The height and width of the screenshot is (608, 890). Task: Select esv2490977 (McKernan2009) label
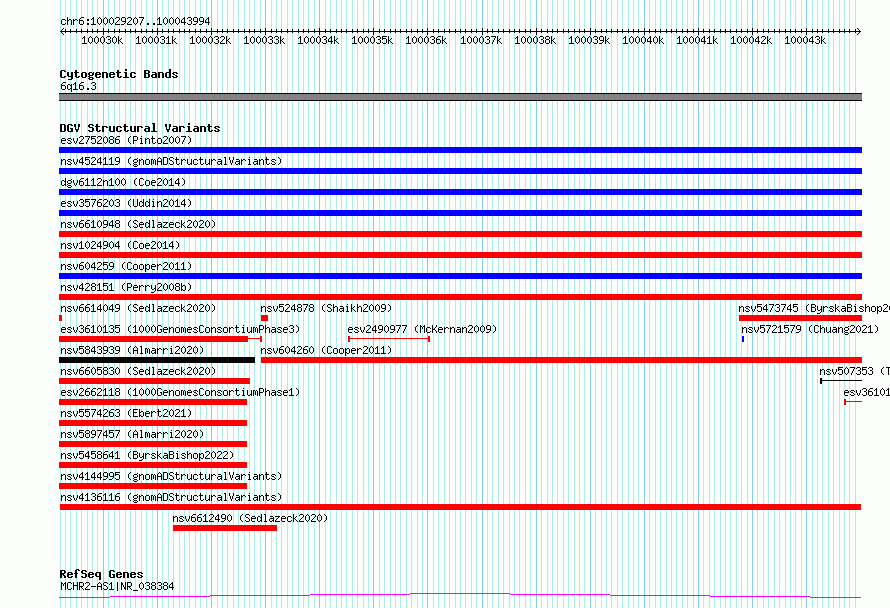pos(422,329)
